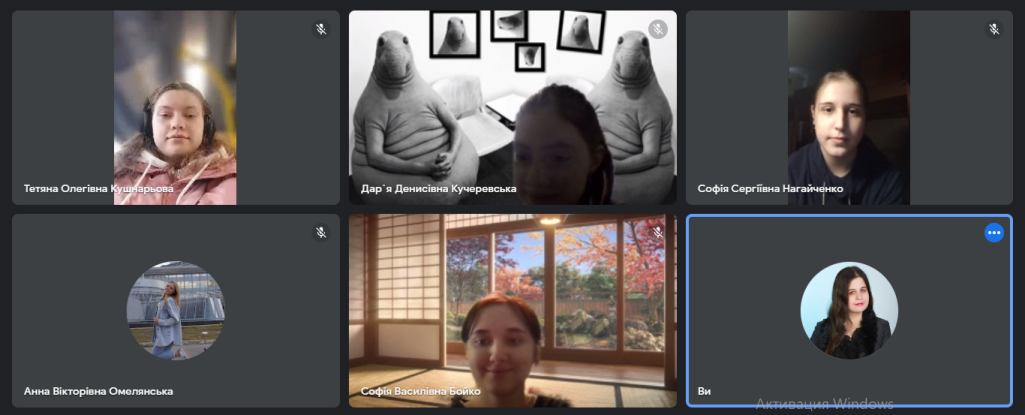
Task: Click the name label Дар'я Денисівна Кучеревська
Action: pos(439,188)
